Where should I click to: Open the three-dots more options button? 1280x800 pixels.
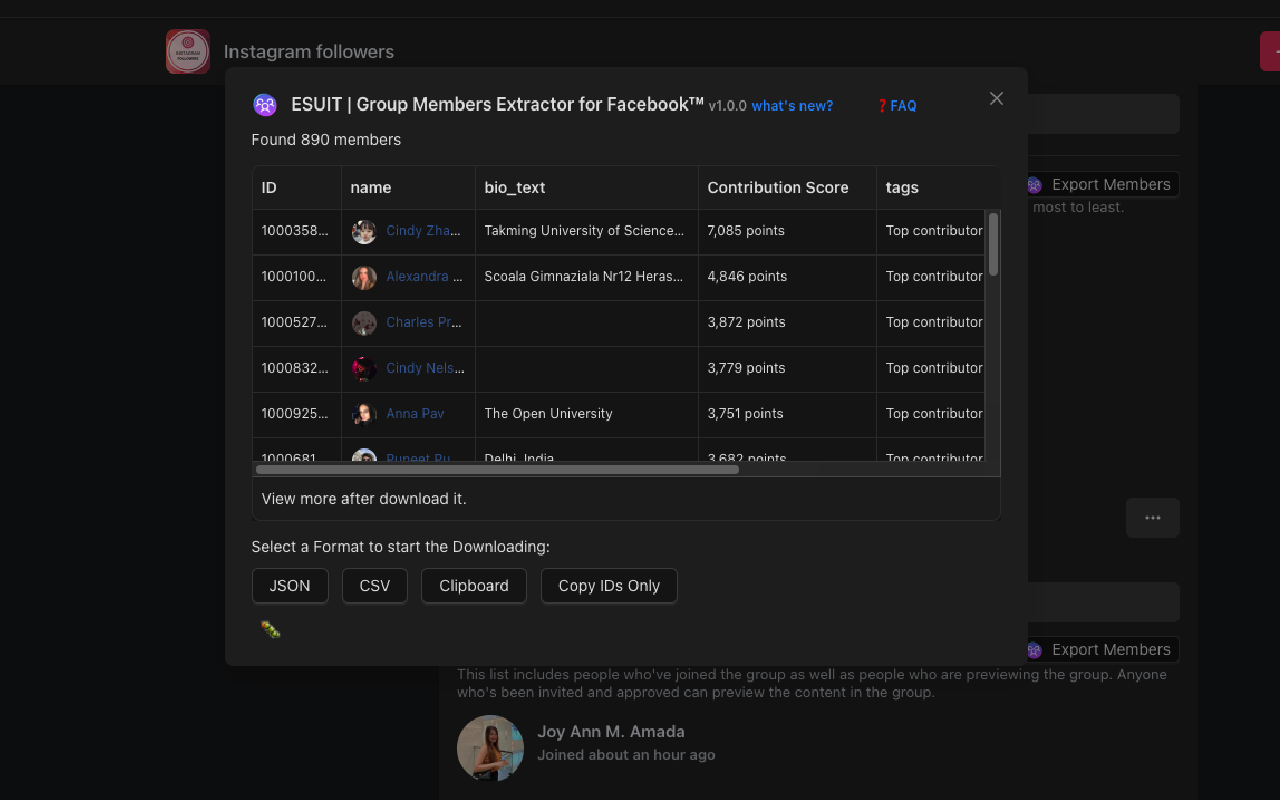tap(1153, 518)
